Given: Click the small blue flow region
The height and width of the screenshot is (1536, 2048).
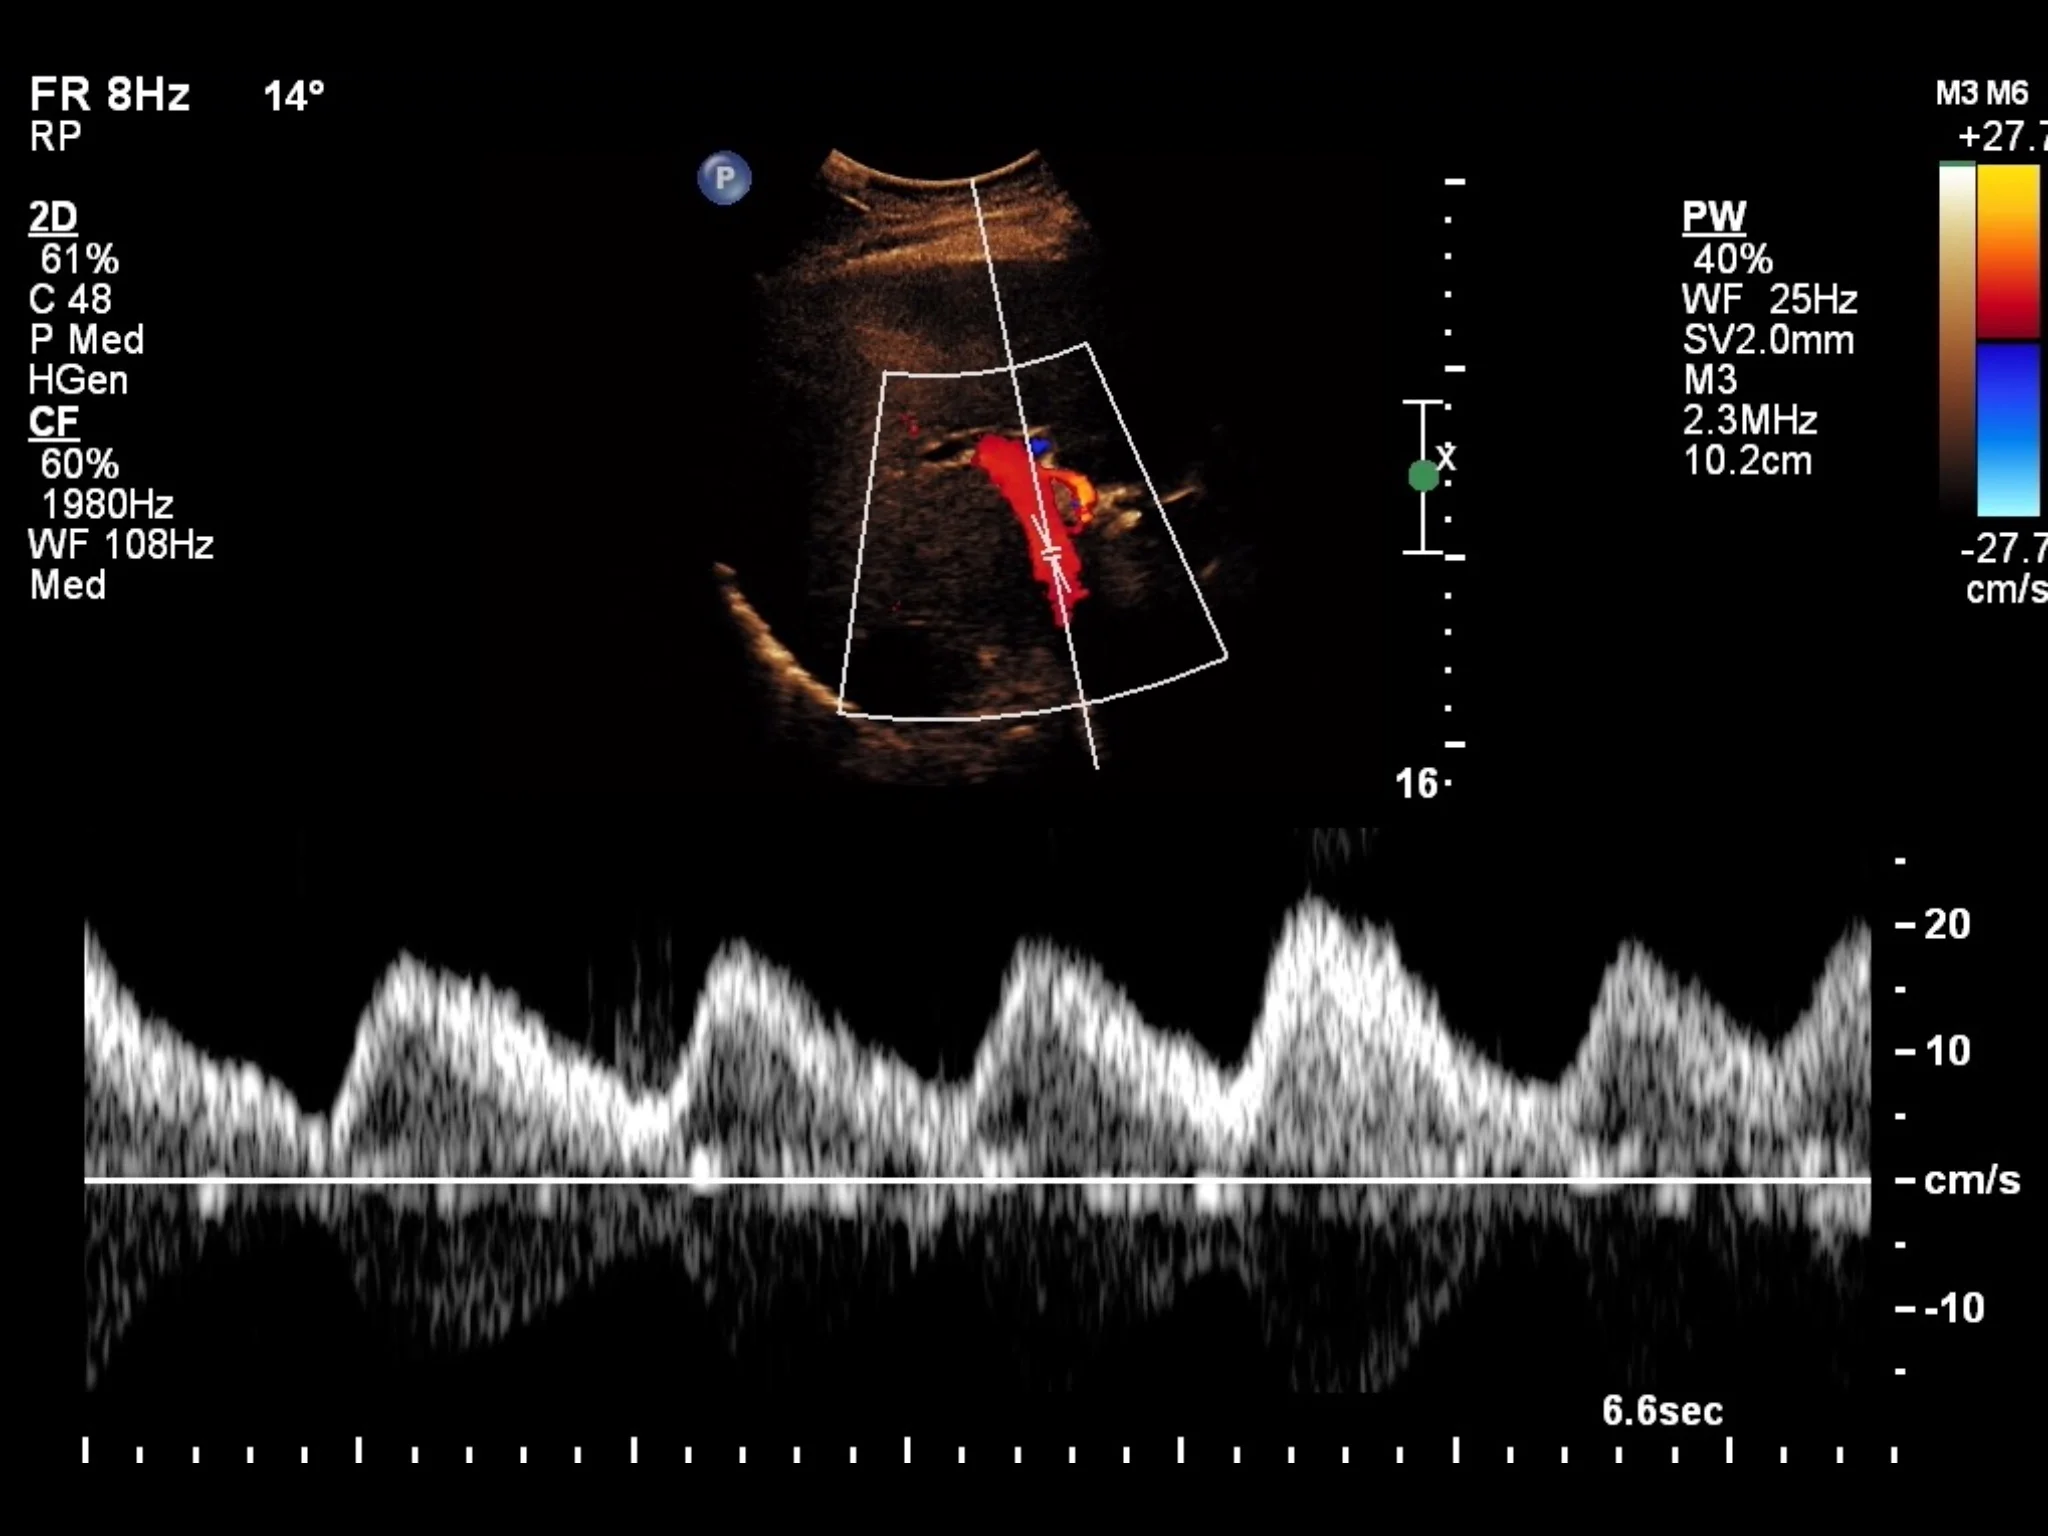Looking at the screenshot, I should 1040,445.
